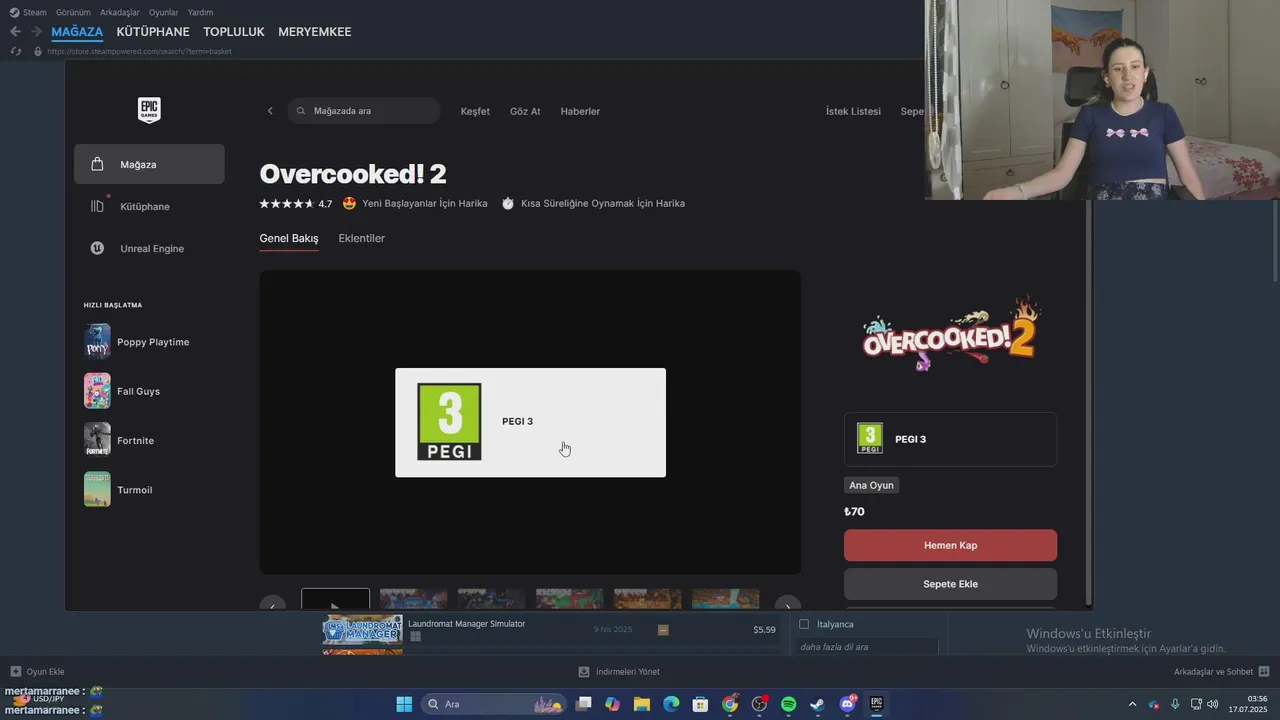Click the volume tray icon
This screenshot has width=1280, height=720.
tap(1213, 704)
